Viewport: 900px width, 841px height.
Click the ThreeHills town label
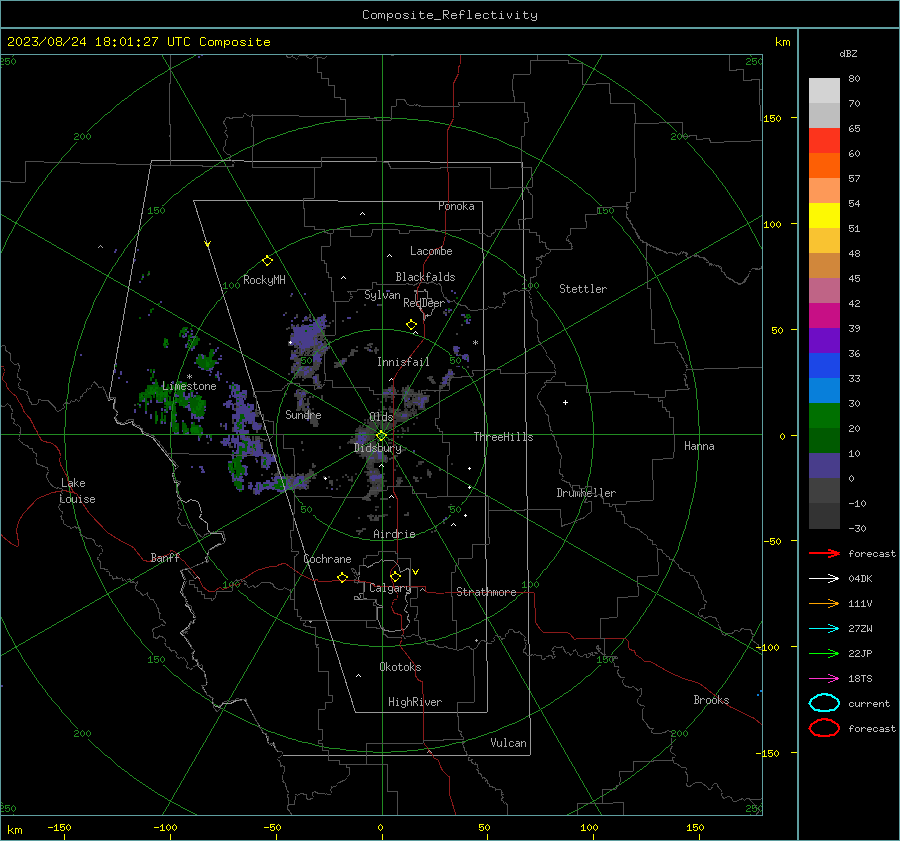[x=503, y=437]
